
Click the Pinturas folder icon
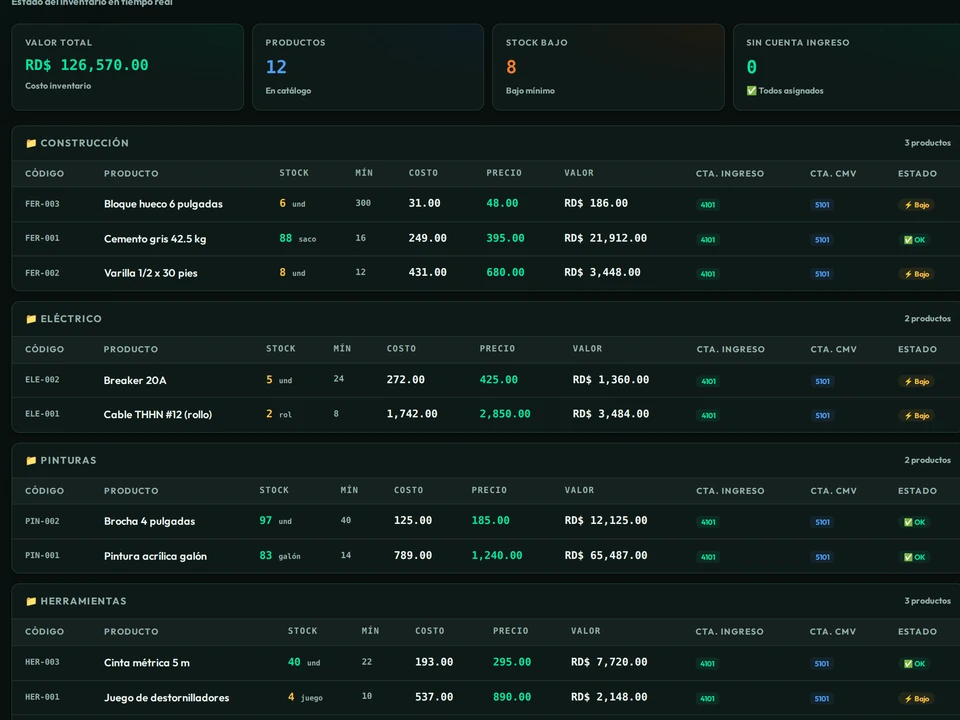pos(31,460)
